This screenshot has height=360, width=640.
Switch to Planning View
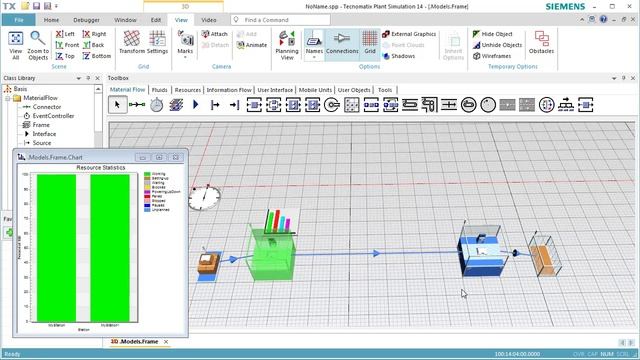pyautogui.click(x=287, y=46)
